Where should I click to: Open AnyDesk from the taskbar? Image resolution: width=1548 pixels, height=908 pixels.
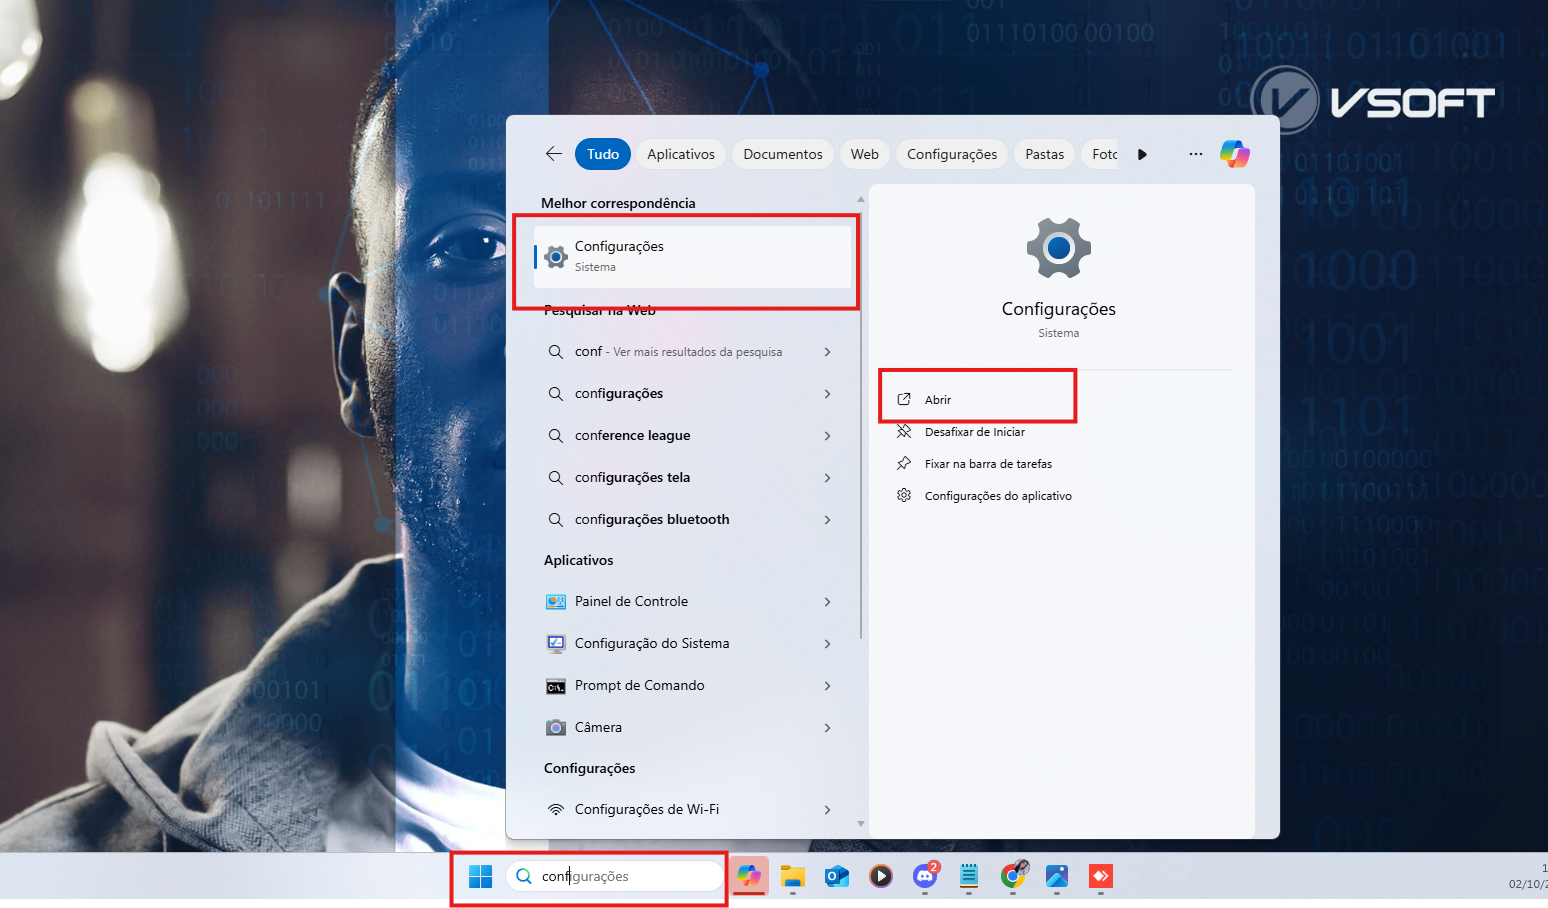pyautogui.click(x=1101, y=877)
